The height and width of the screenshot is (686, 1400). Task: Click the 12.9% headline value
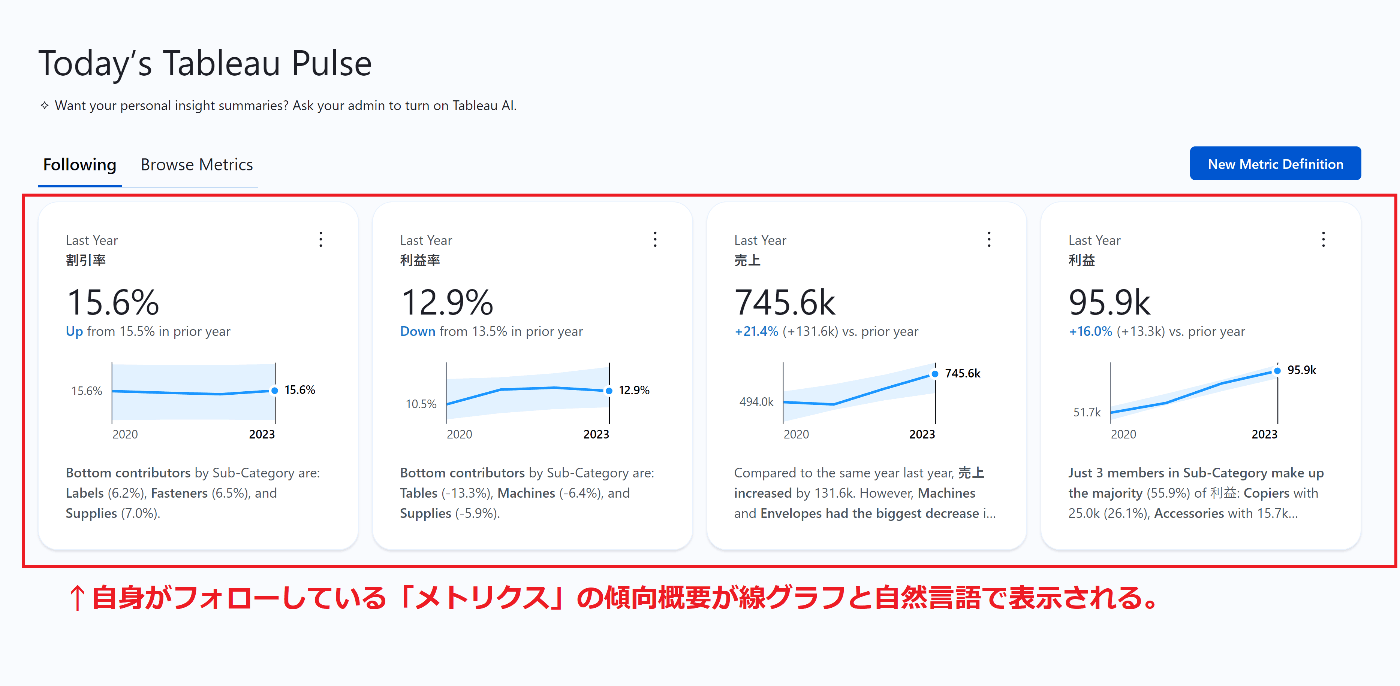click(447, 302)
